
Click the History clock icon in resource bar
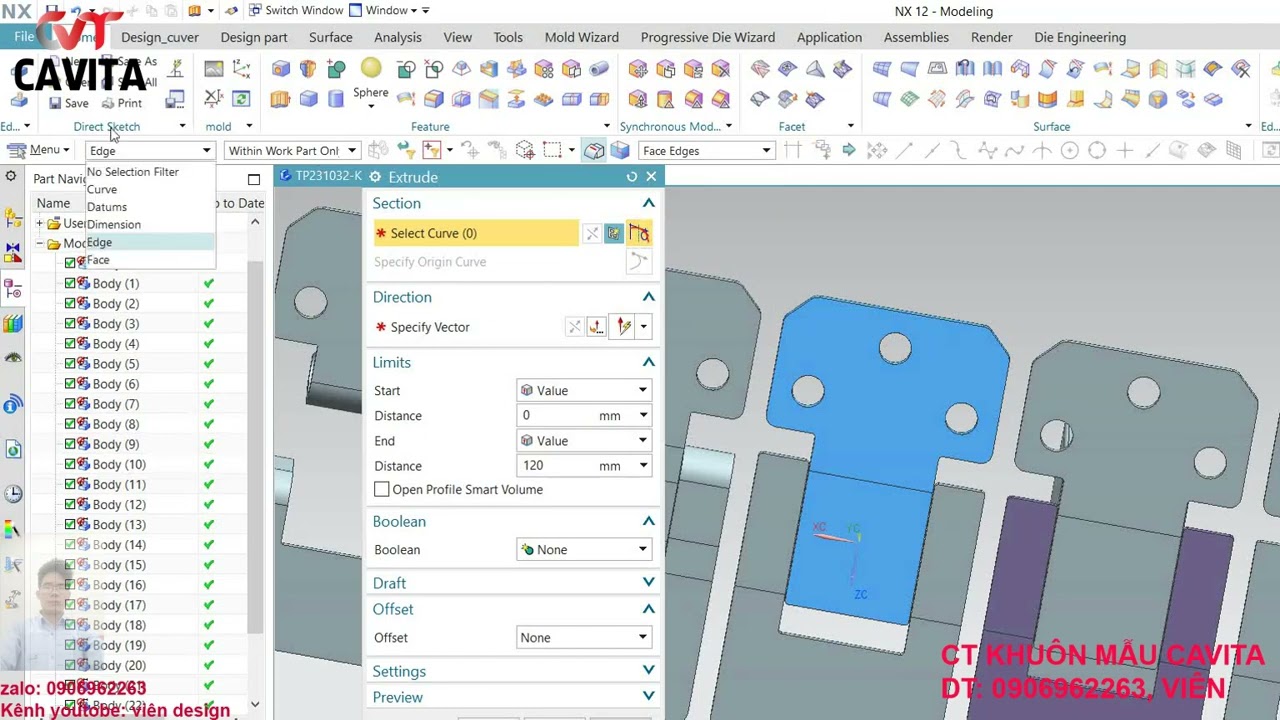click(13, 493)
